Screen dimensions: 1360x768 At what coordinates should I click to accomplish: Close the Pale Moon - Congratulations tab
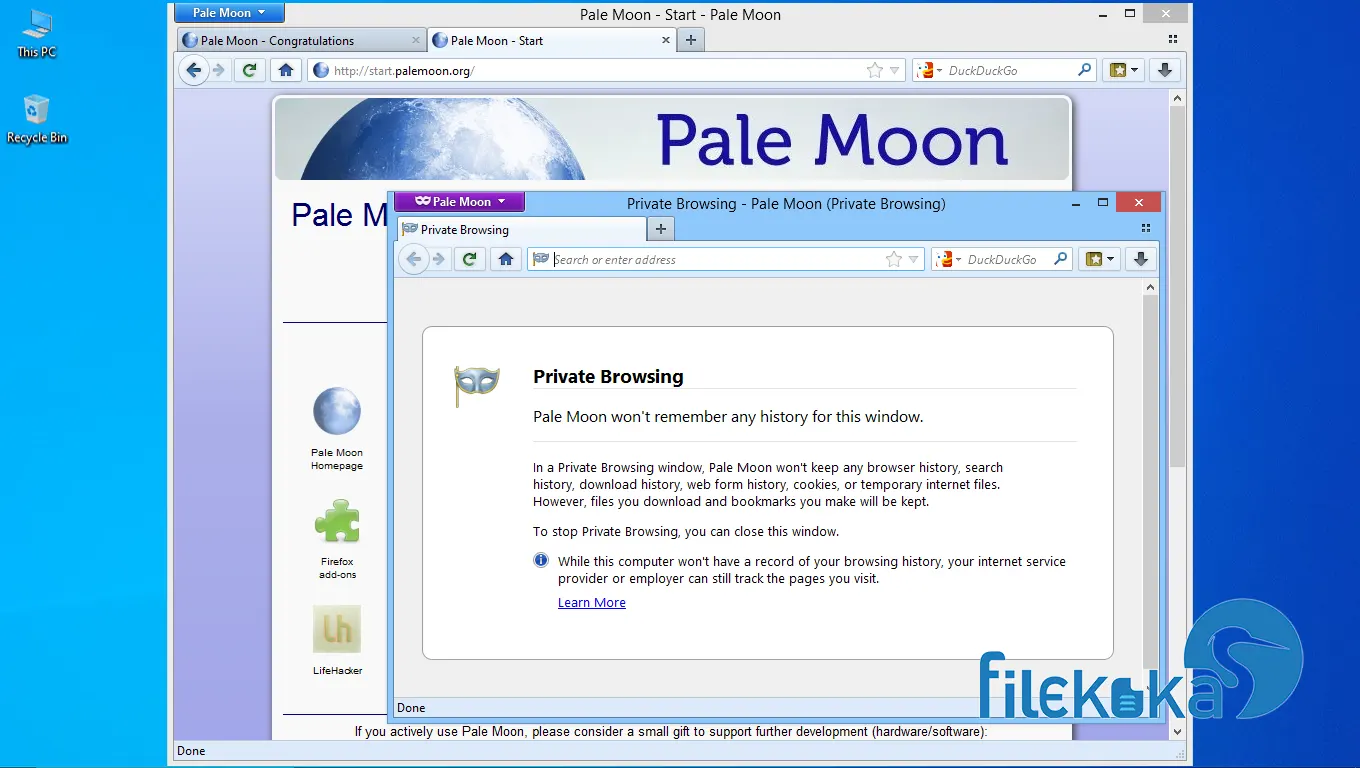[x=416, y=40]
